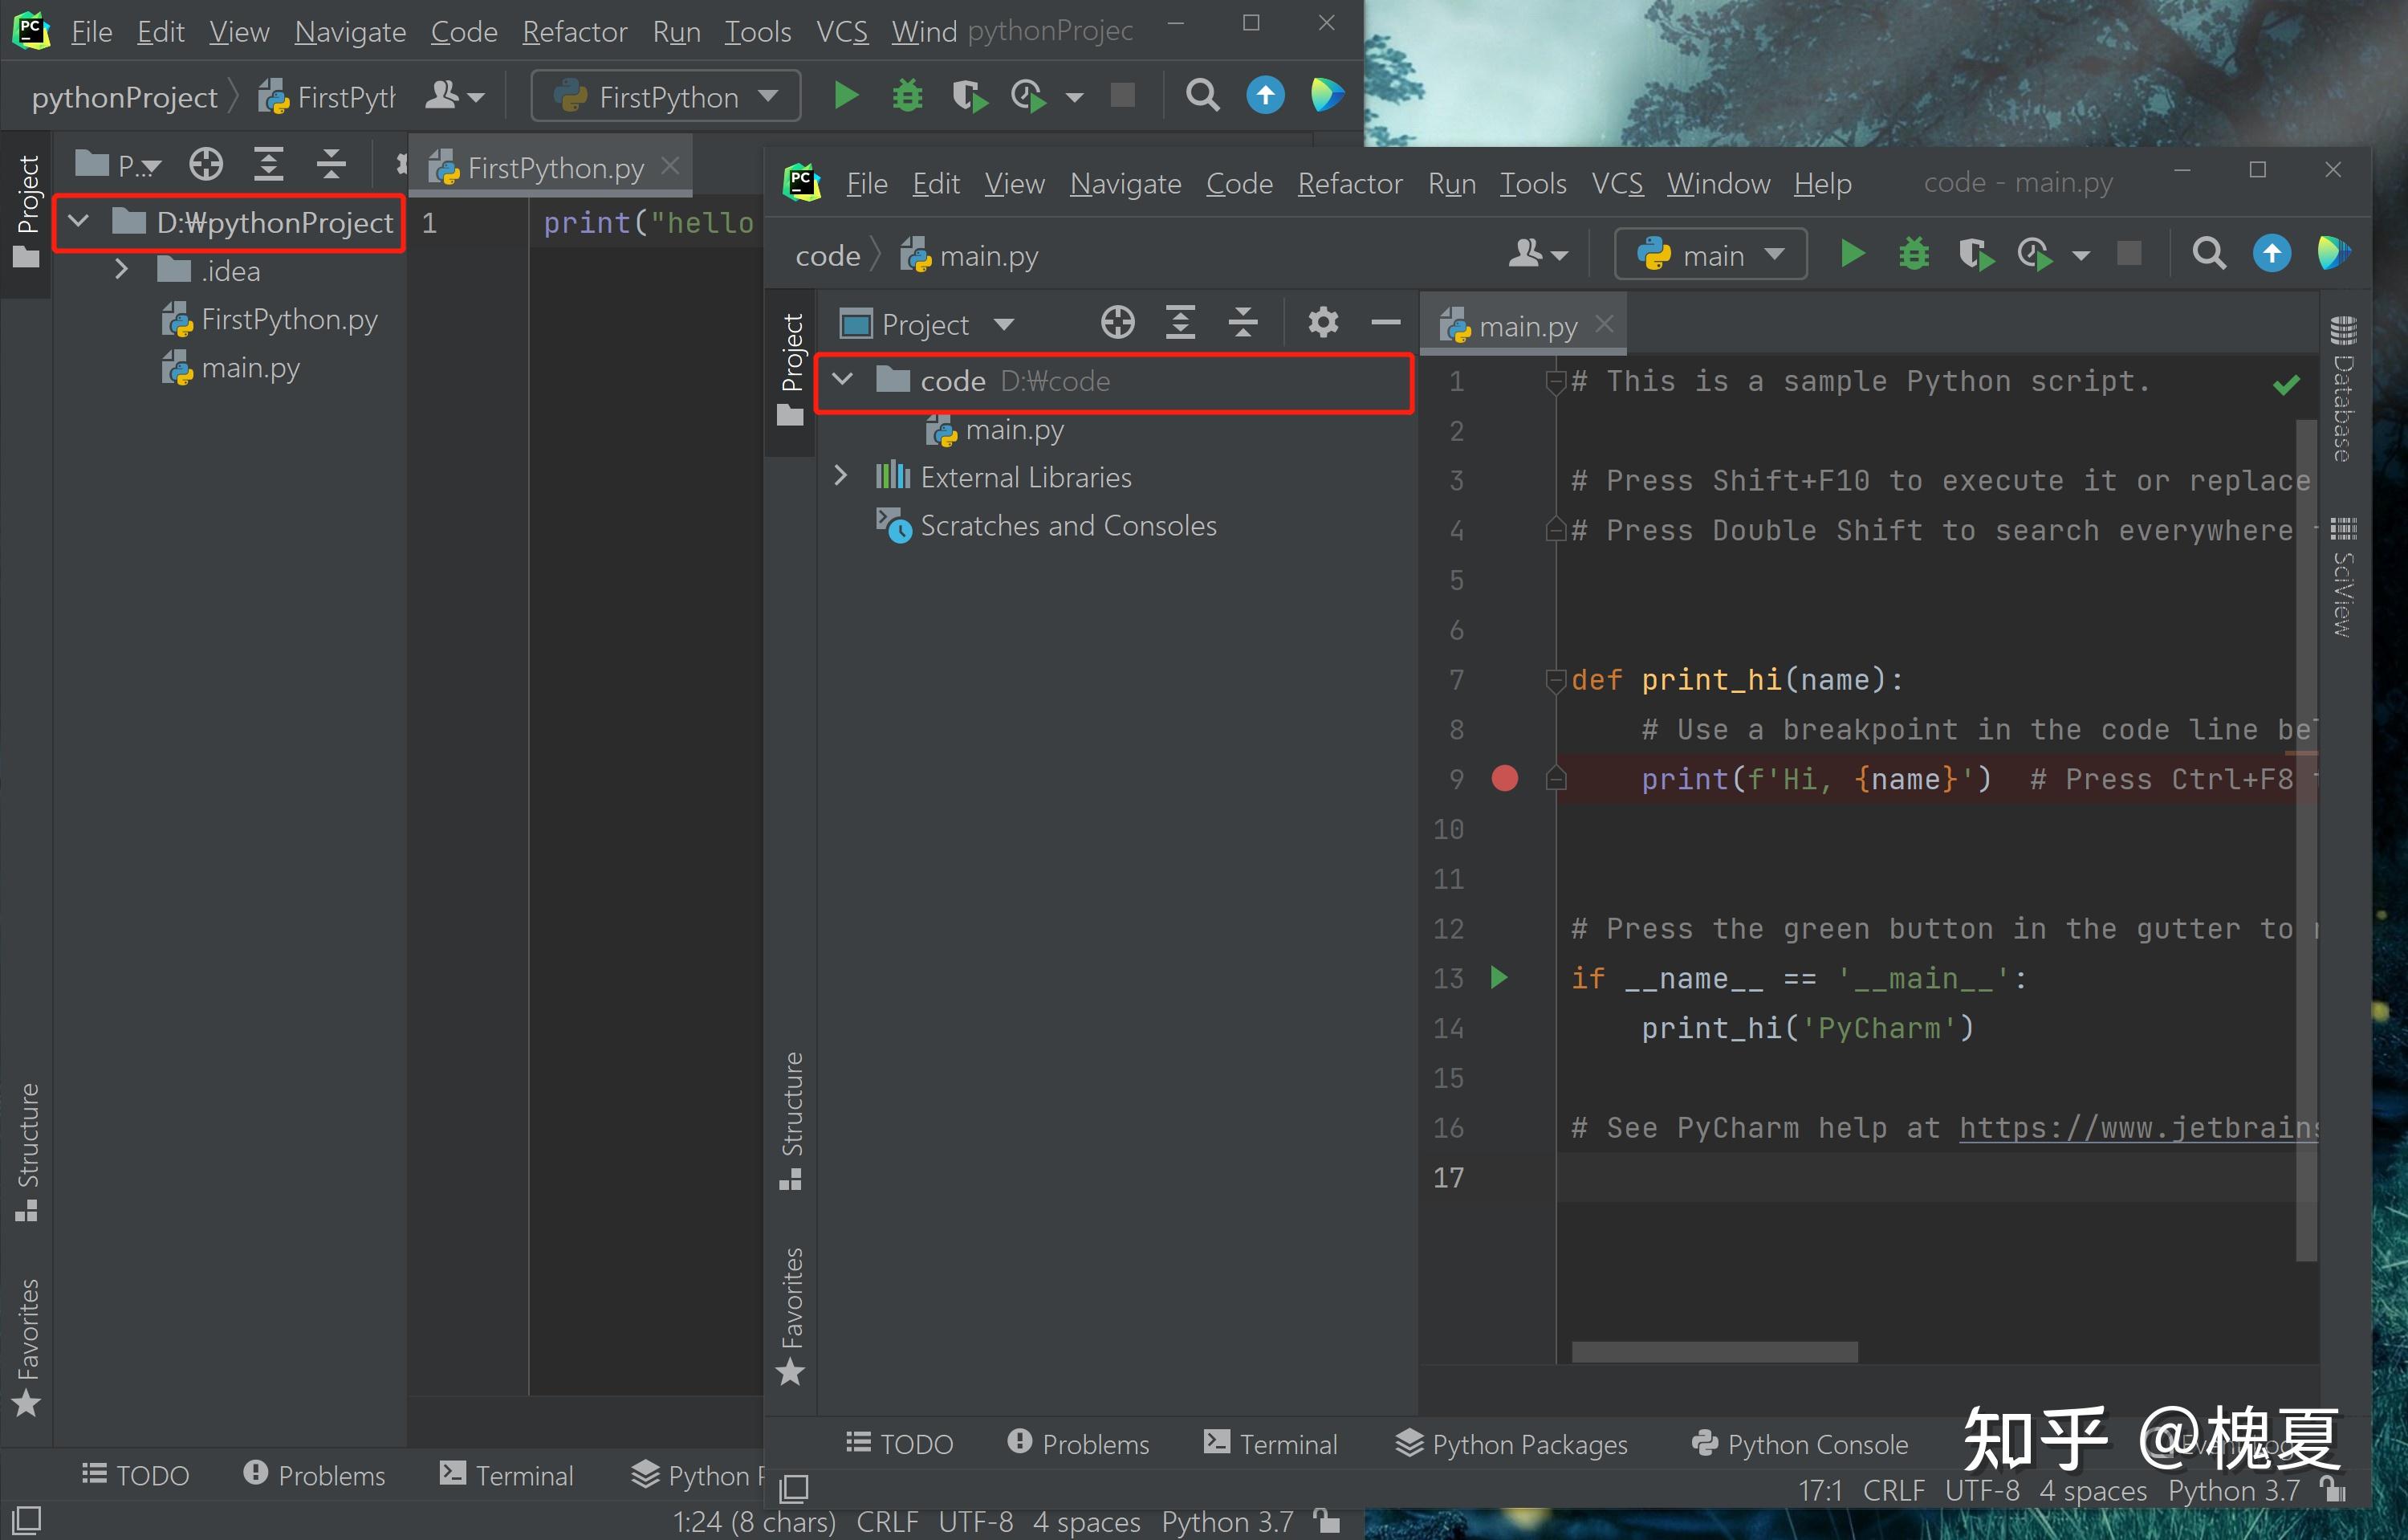Open Tools menu in pythonProject back window

757,32
